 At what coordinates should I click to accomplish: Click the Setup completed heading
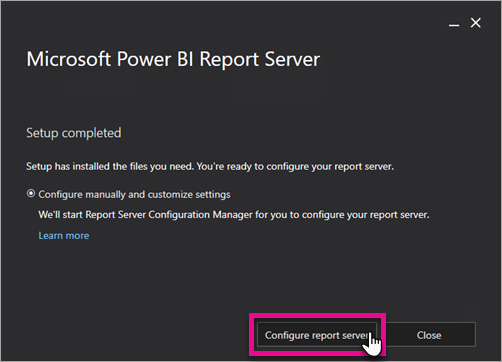(x=74, y=133)
